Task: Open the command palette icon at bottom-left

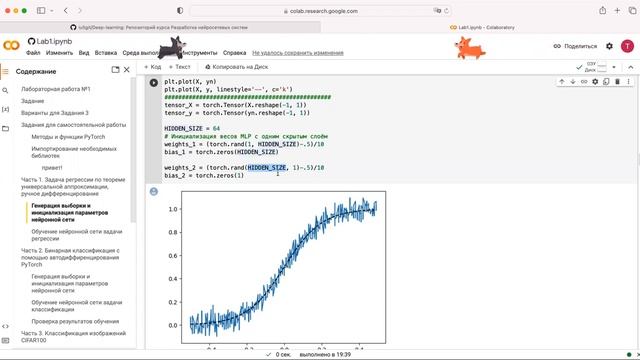Action: [5, 340]
